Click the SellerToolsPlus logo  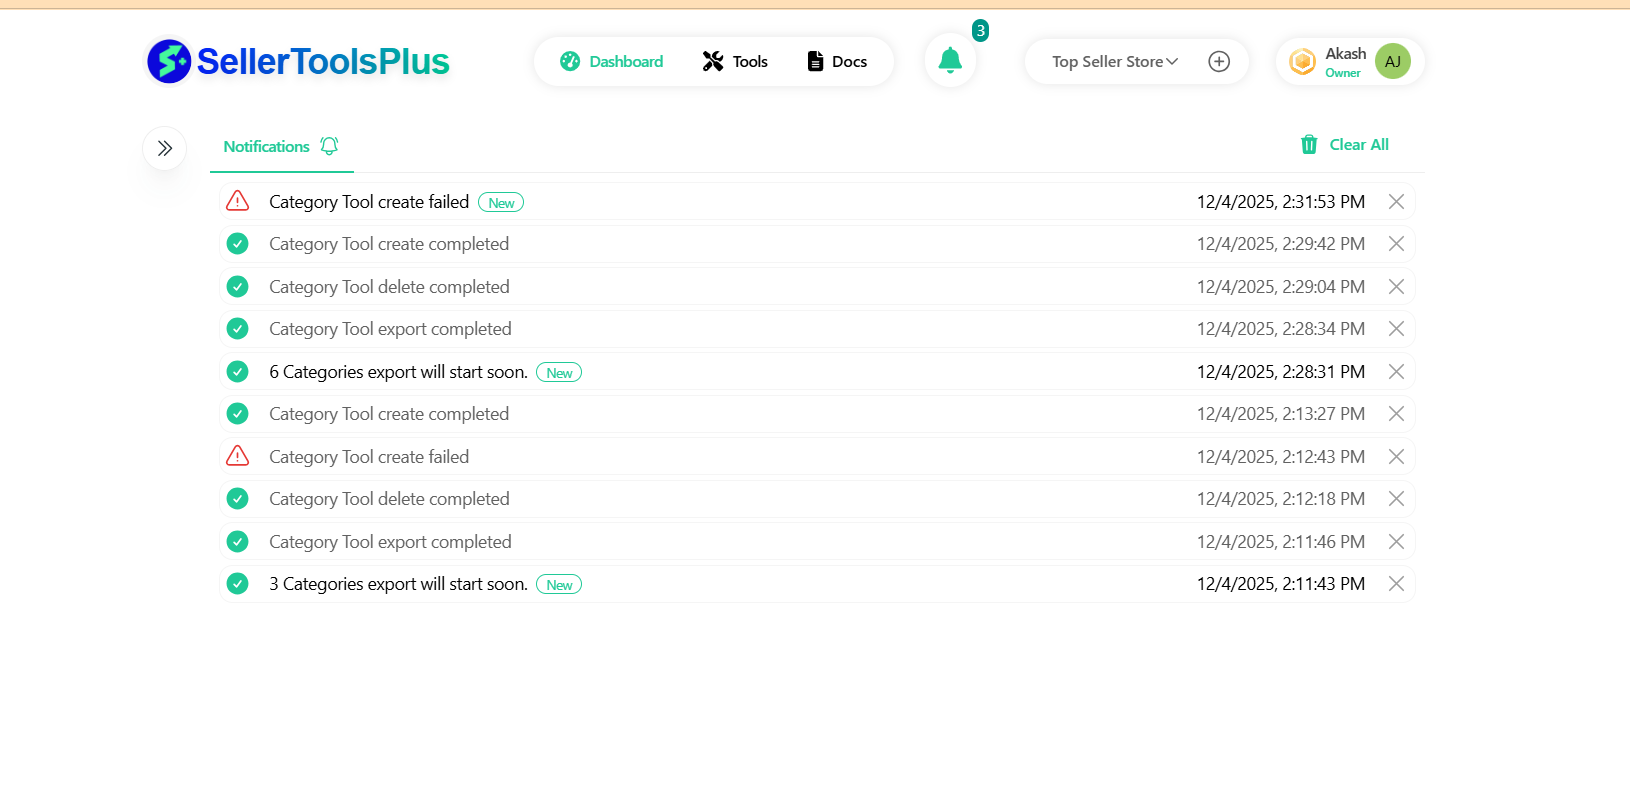pyautogui.click(x=298, y=61)
